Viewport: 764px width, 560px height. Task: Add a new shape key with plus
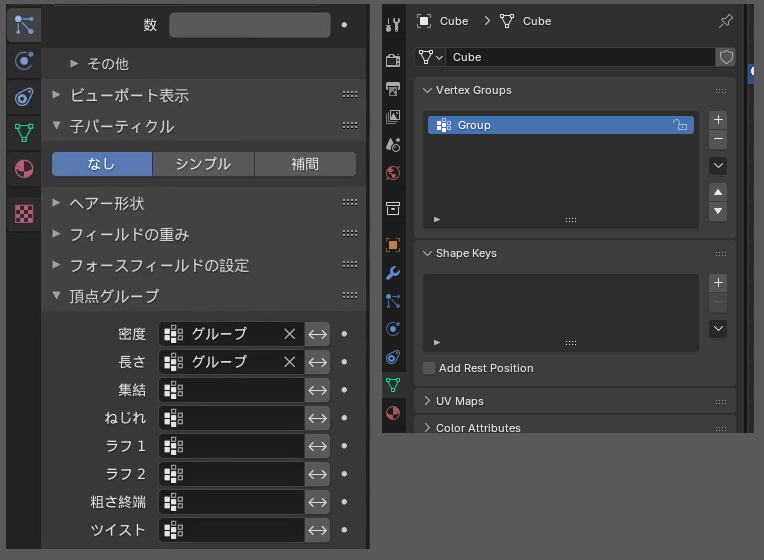pyautogui.click(x=718, y=283)
